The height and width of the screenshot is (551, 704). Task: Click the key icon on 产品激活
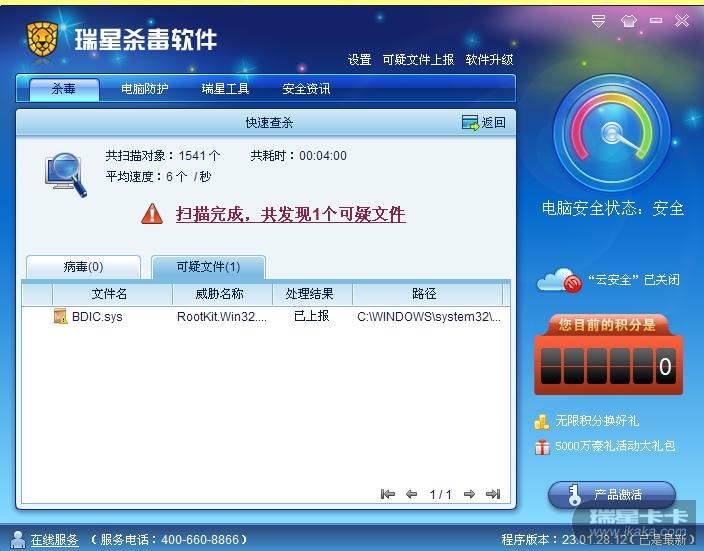pyautogui.click(x=574, y=495)
